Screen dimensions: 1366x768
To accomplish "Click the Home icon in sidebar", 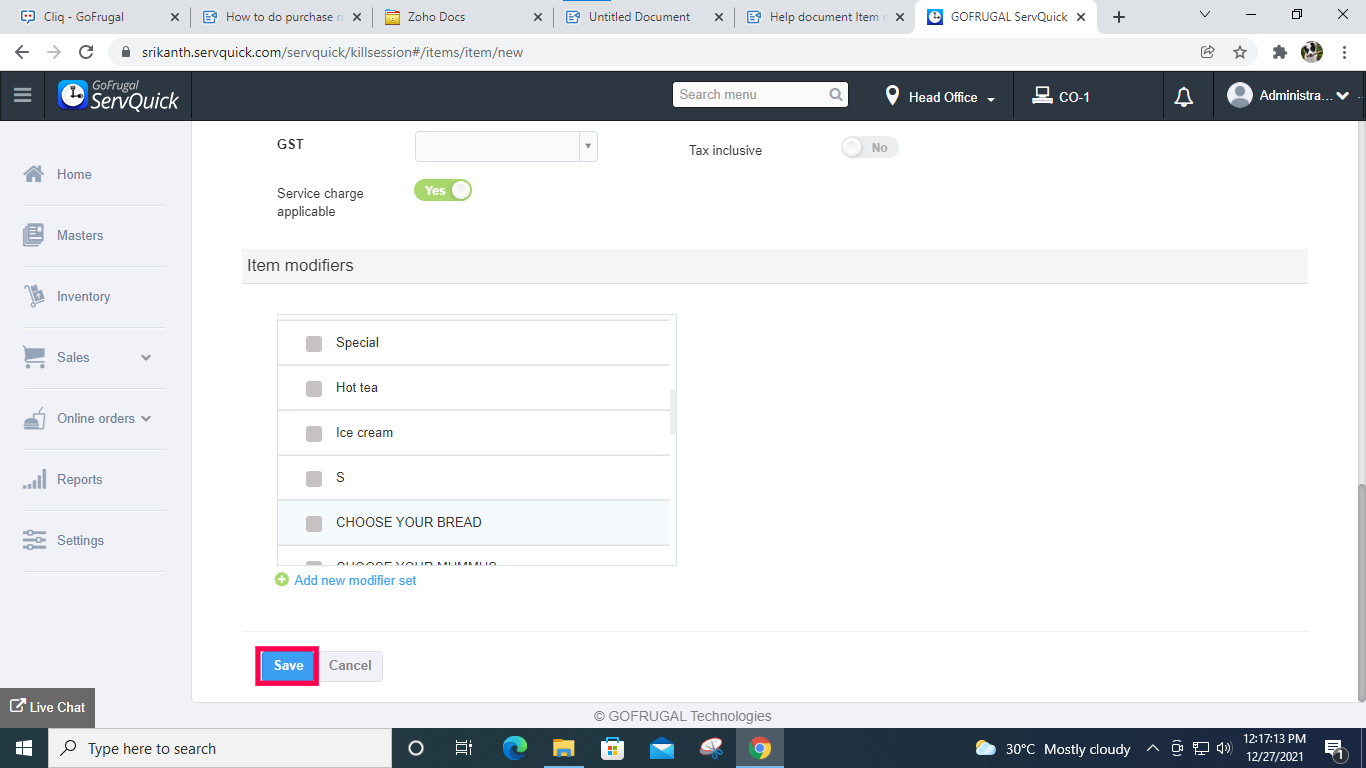I will (34, 174).
